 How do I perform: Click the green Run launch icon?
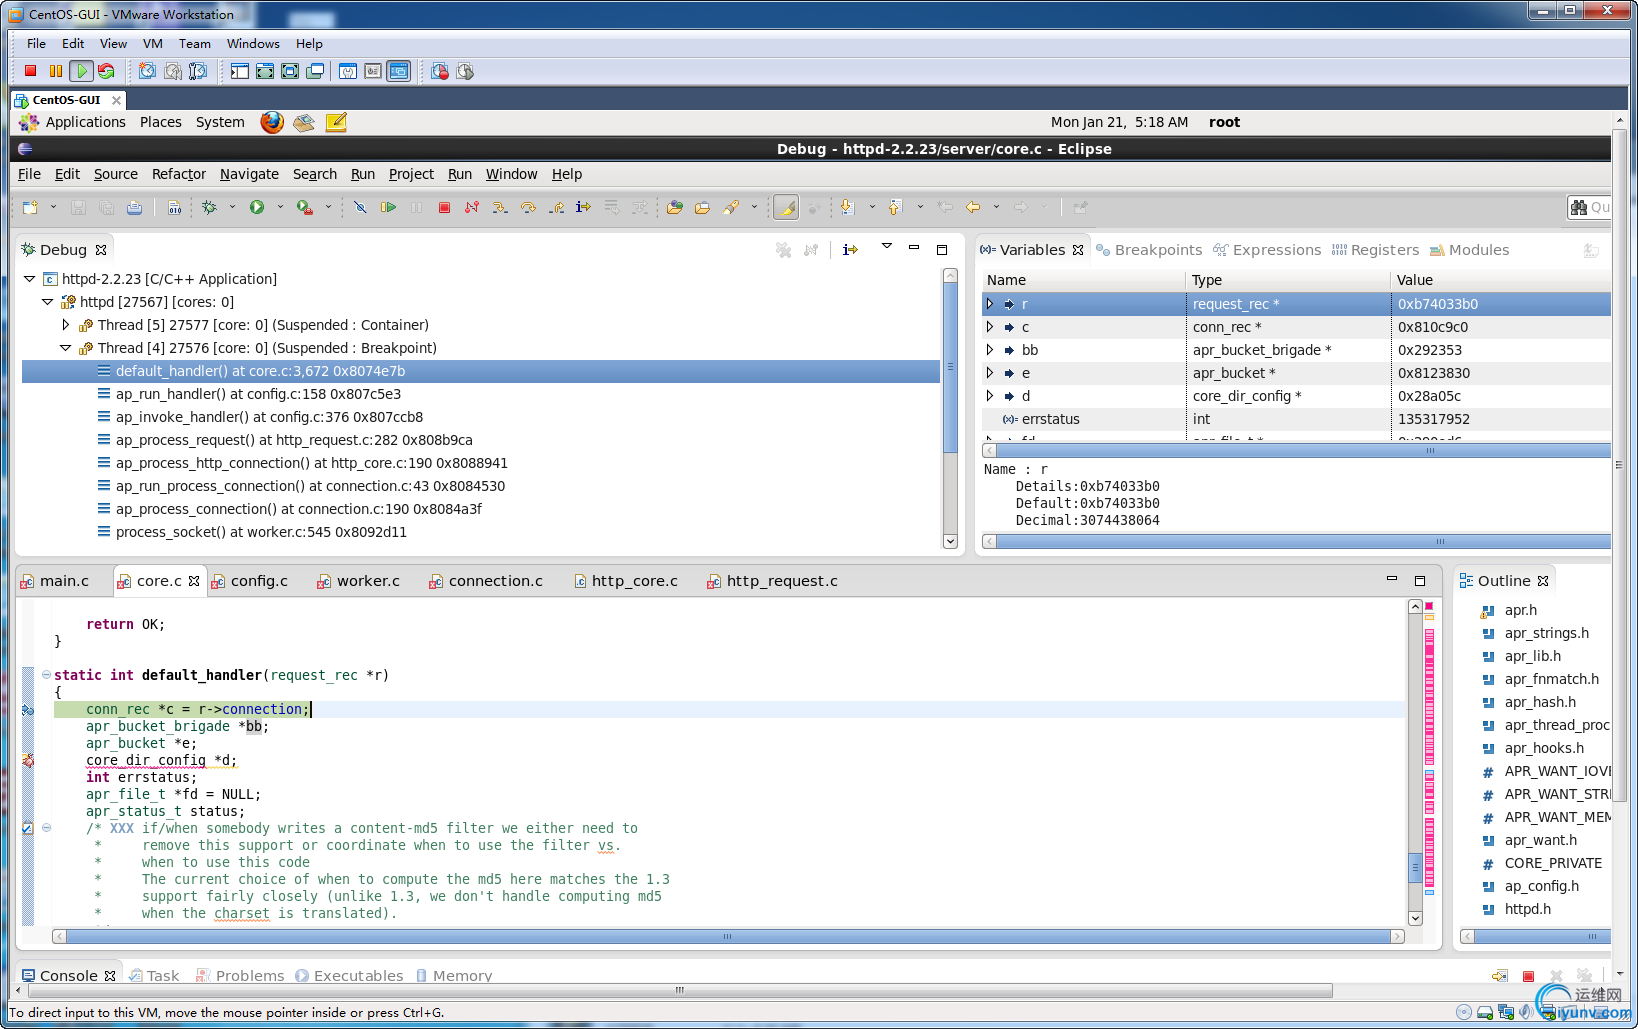257,207
